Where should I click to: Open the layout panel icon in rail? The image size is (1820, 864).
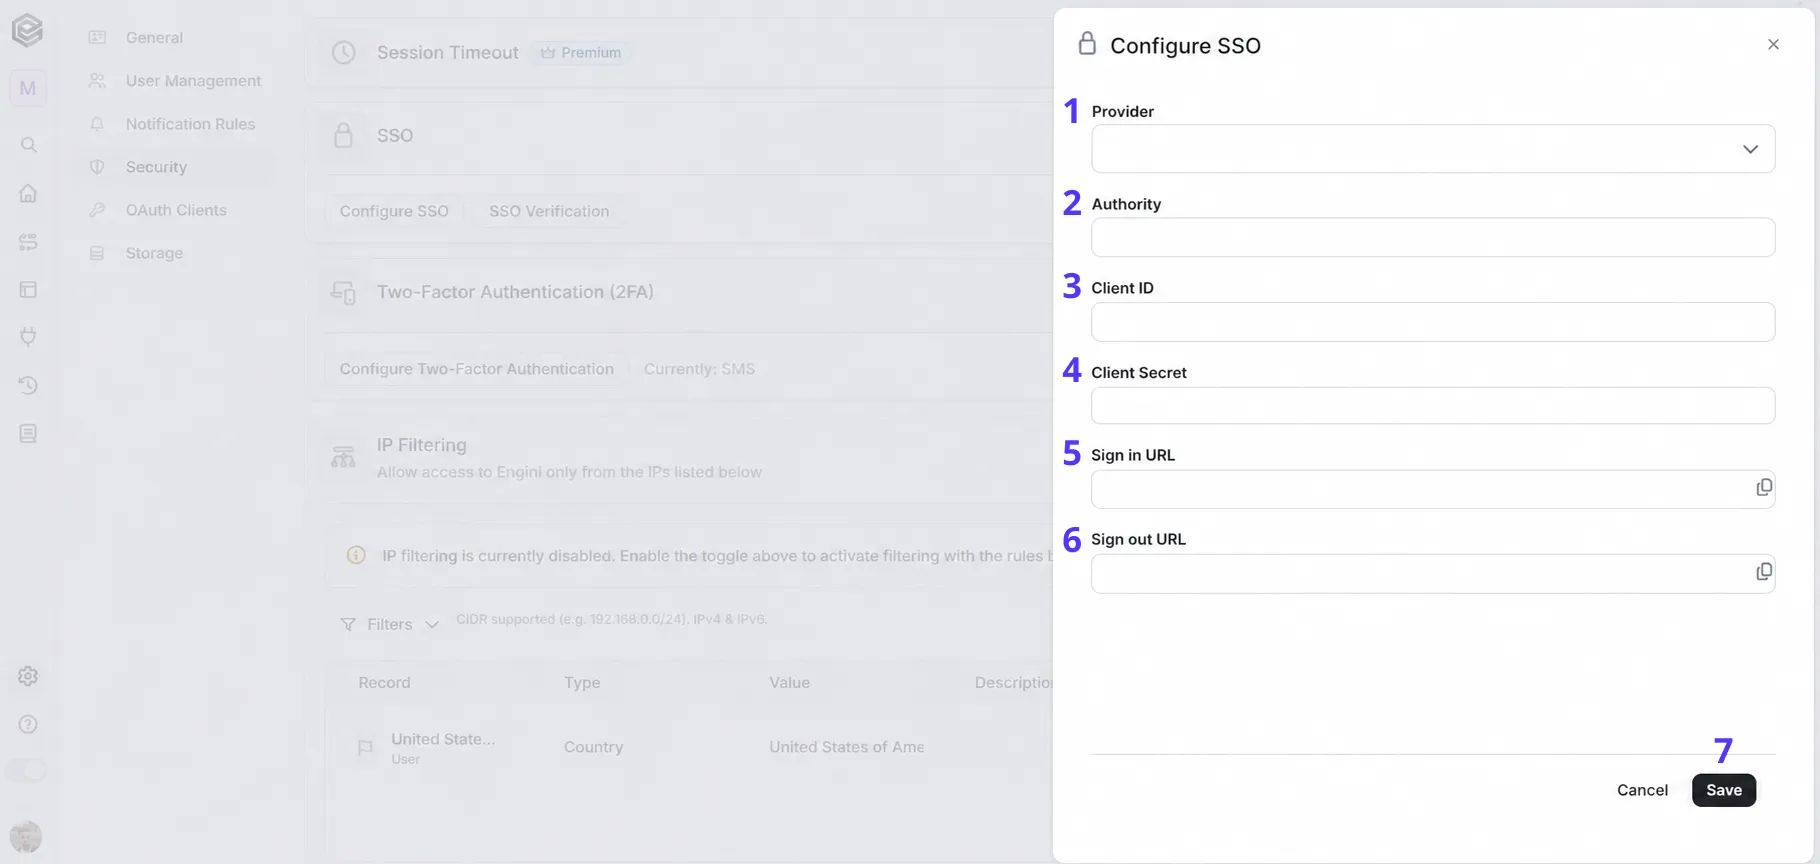28,289
